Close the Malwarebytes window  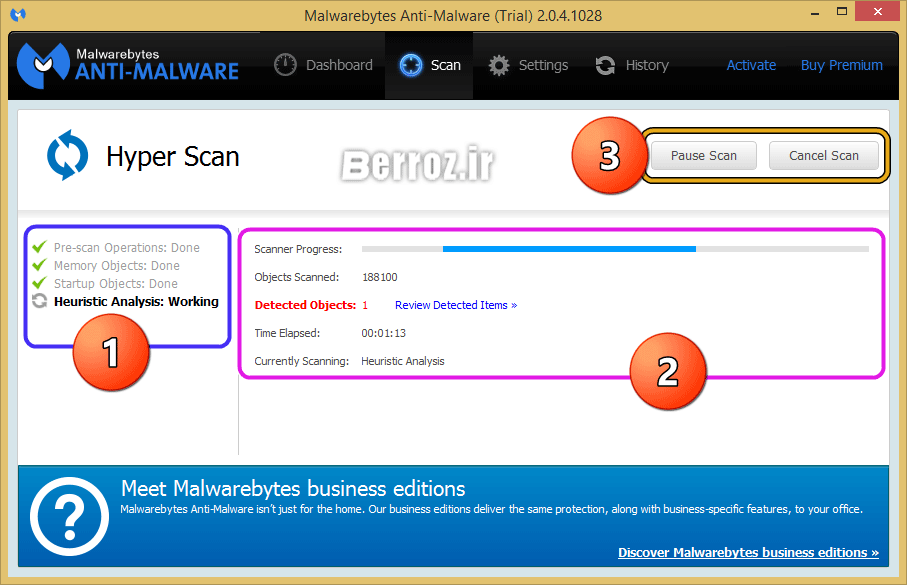pos(877,12)
